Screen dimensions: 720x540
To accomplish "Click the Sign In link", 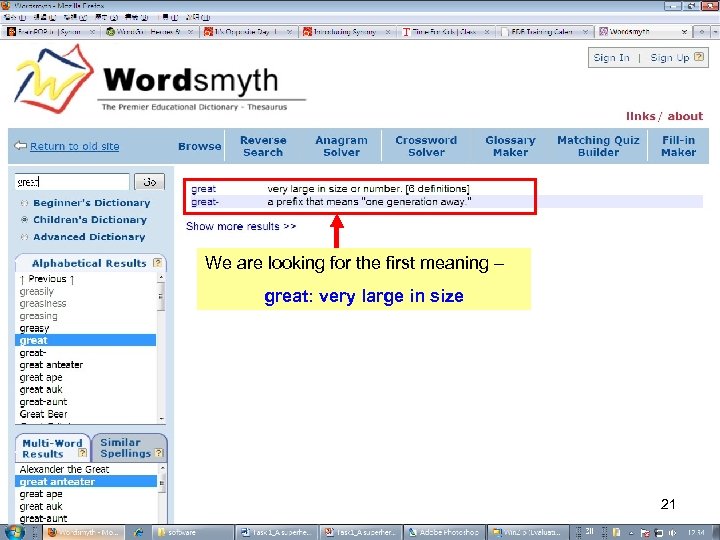I will [611, 57].
